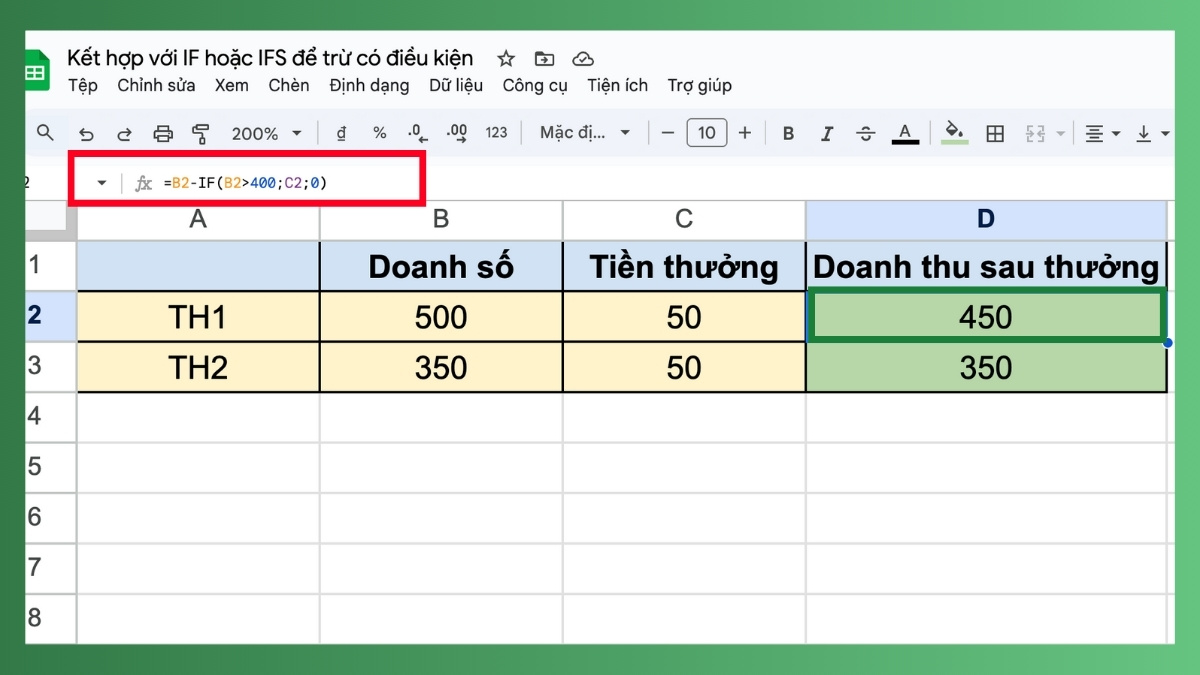Apply percent format
The height and width of the screenshot is (675, 1200).
coord(379,132)
